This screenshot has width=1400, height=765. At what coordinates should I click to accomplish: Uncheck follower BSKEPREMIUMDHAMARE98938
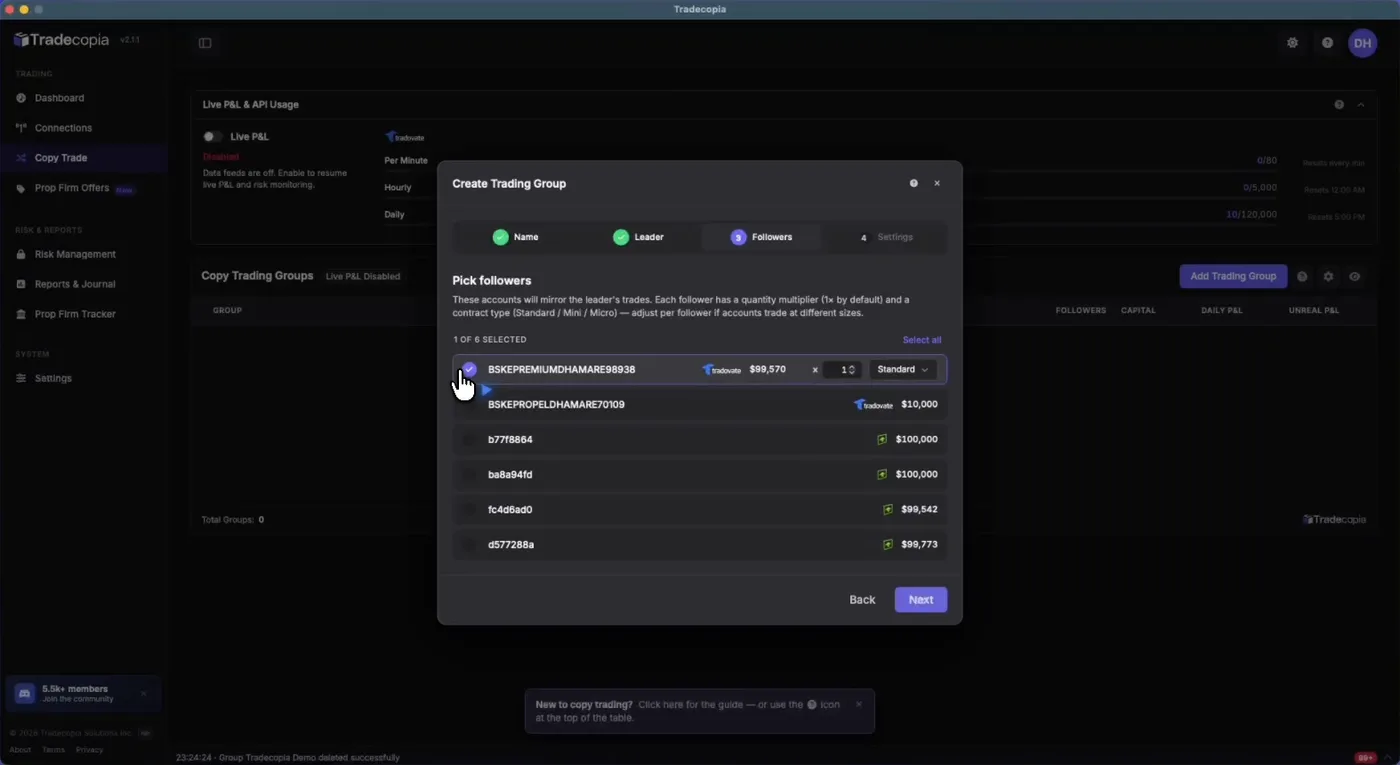469,369
